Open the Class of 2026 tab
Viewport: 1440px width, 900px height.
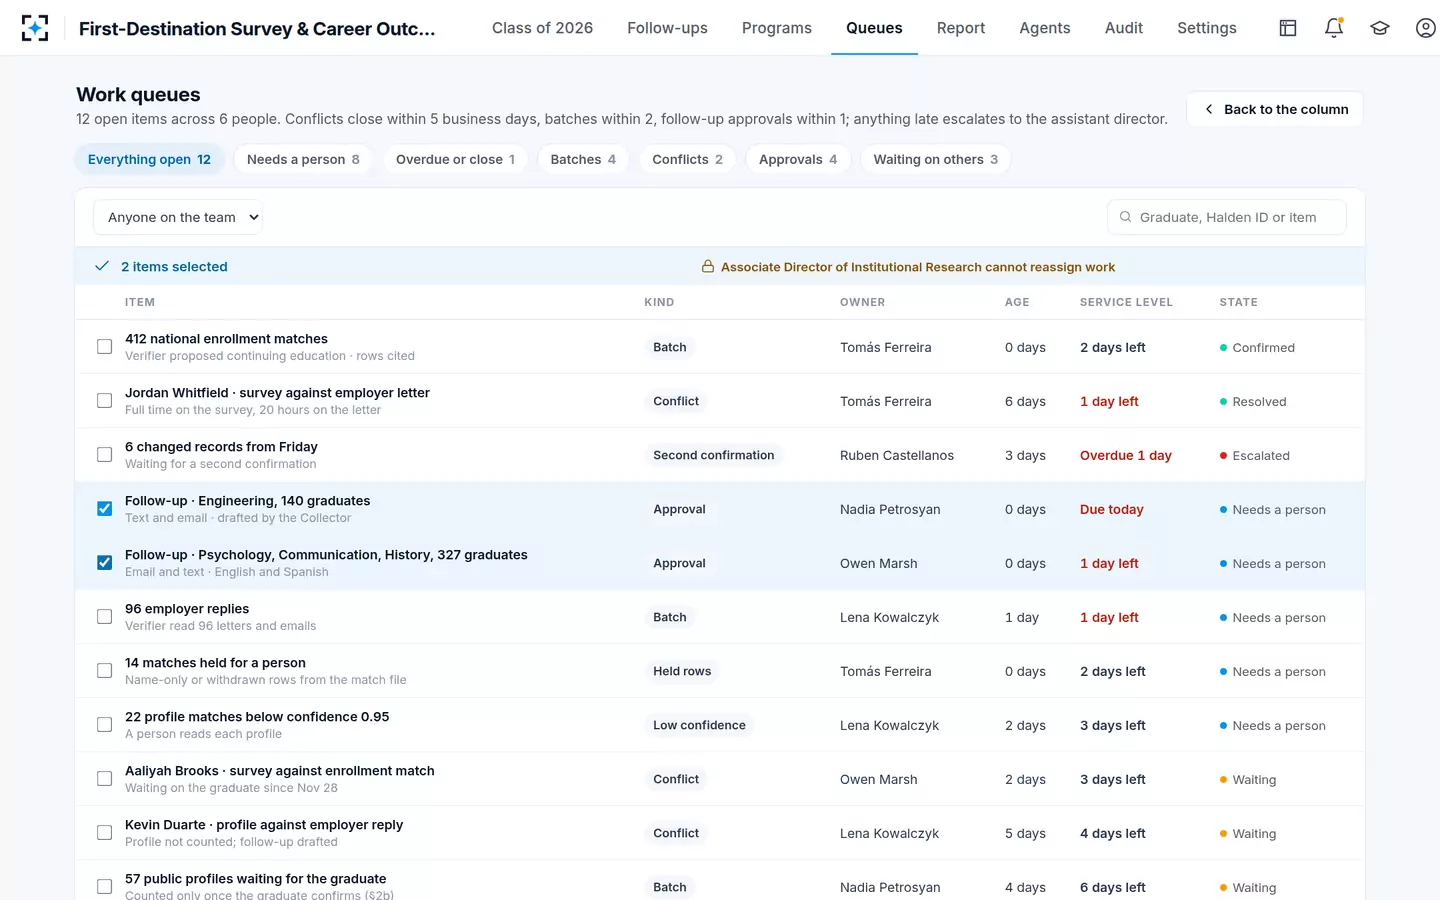(x=542, y=28)
